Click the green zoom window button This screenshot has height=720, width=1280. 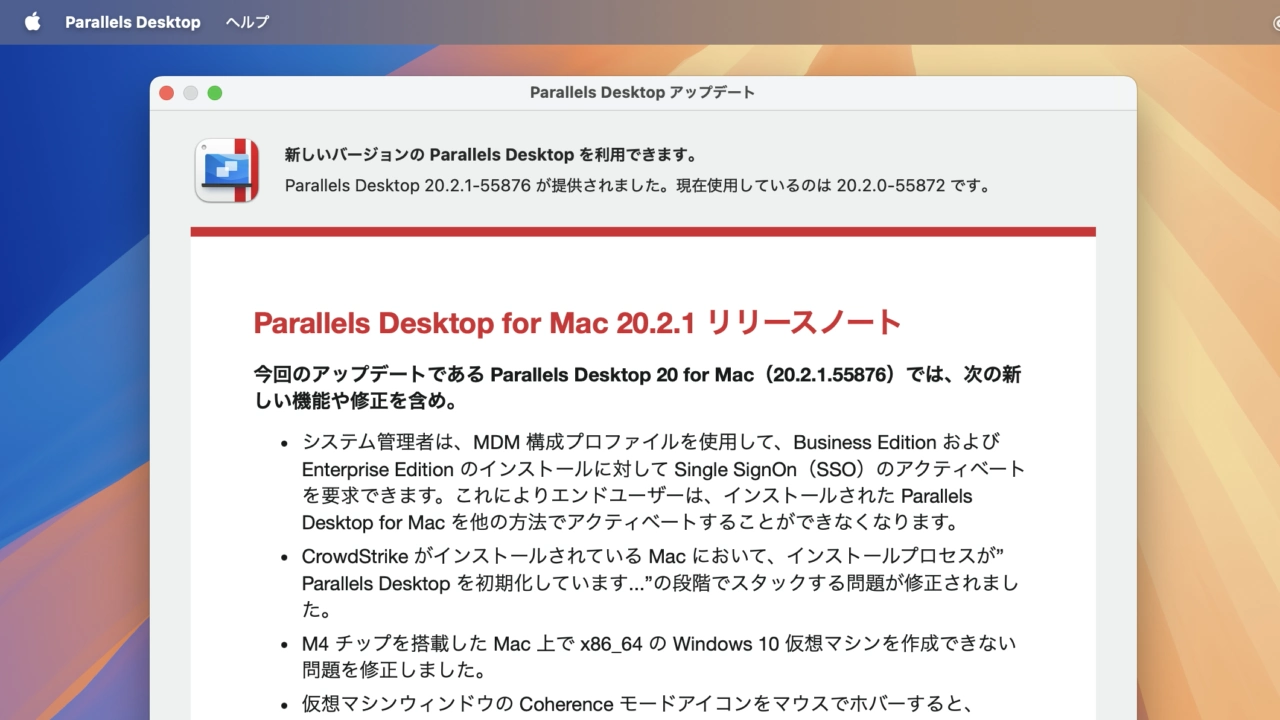tap(215, 93)
